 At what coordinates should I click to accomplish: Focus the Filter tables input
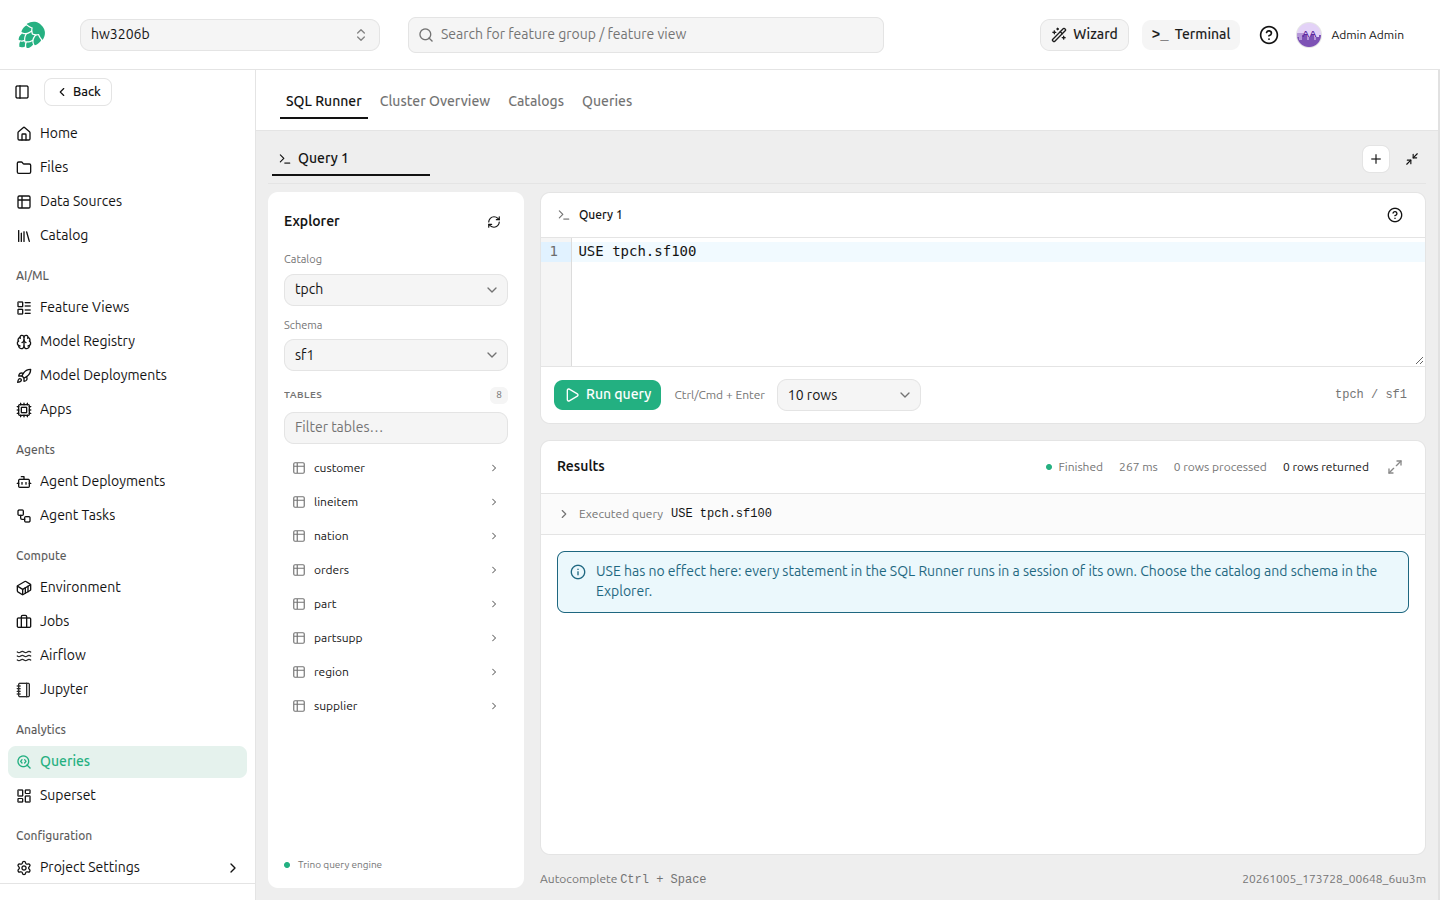pyautogui.click(x=396, y=428)
